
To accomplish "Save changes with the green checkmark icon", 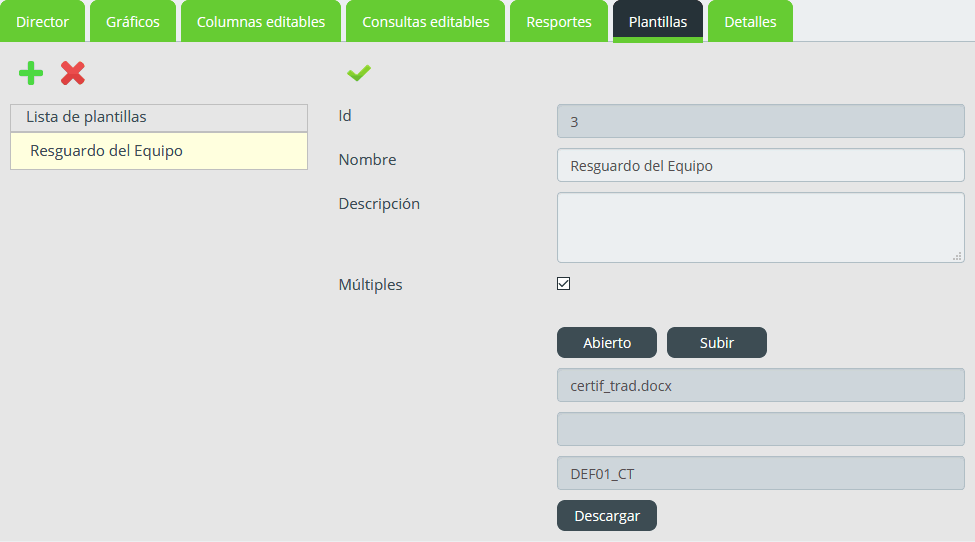I will tap(359, 73).
